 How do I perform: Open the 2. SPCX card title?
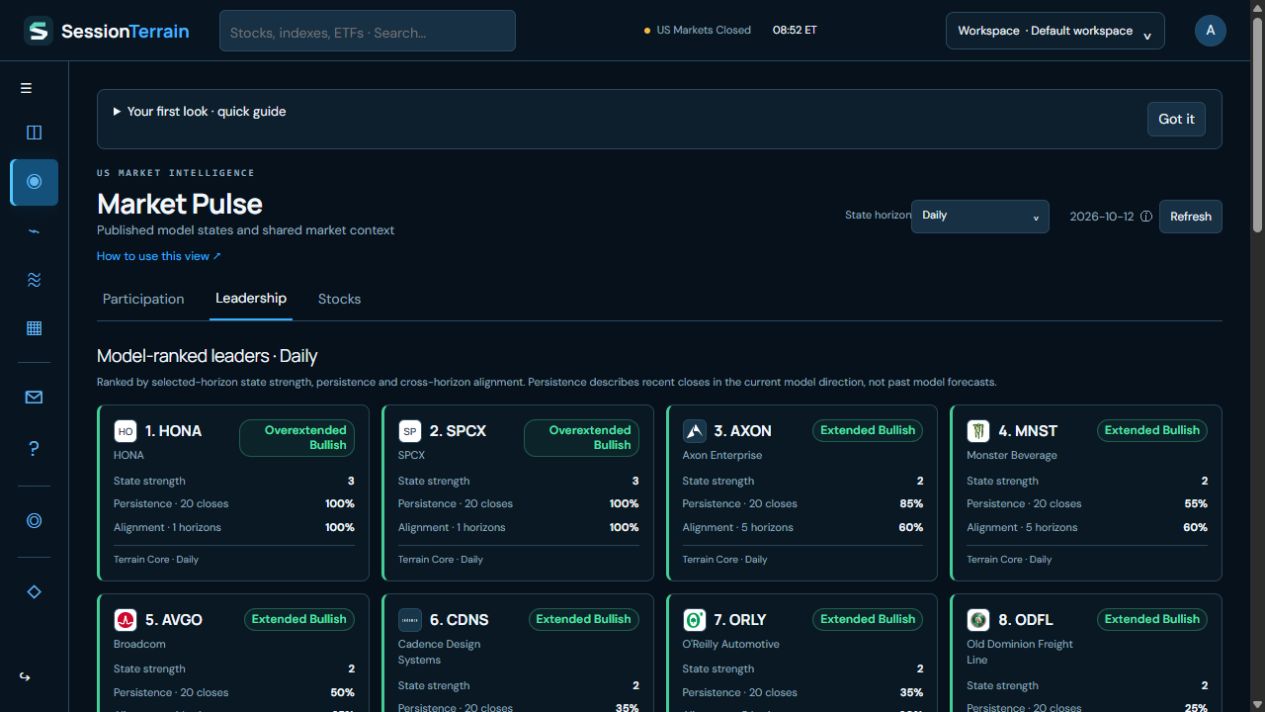pyautogui.click(x=458, y=431)
